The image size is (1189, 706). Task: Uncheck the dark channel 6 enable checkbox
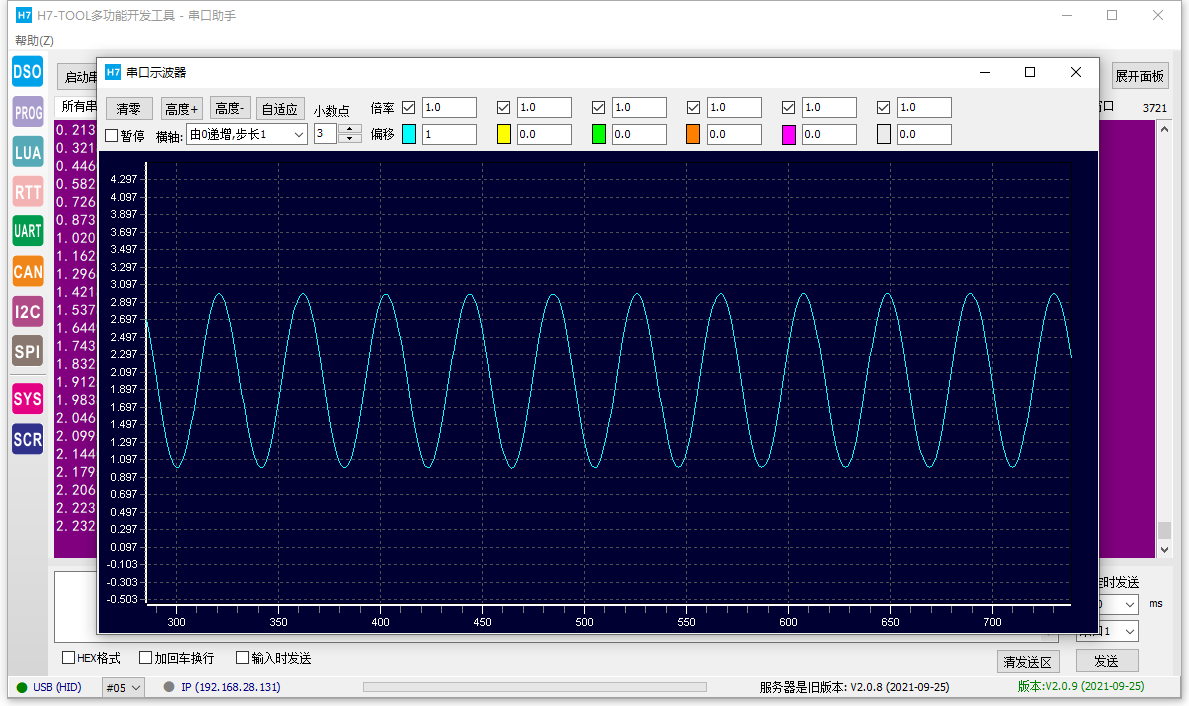883,108
